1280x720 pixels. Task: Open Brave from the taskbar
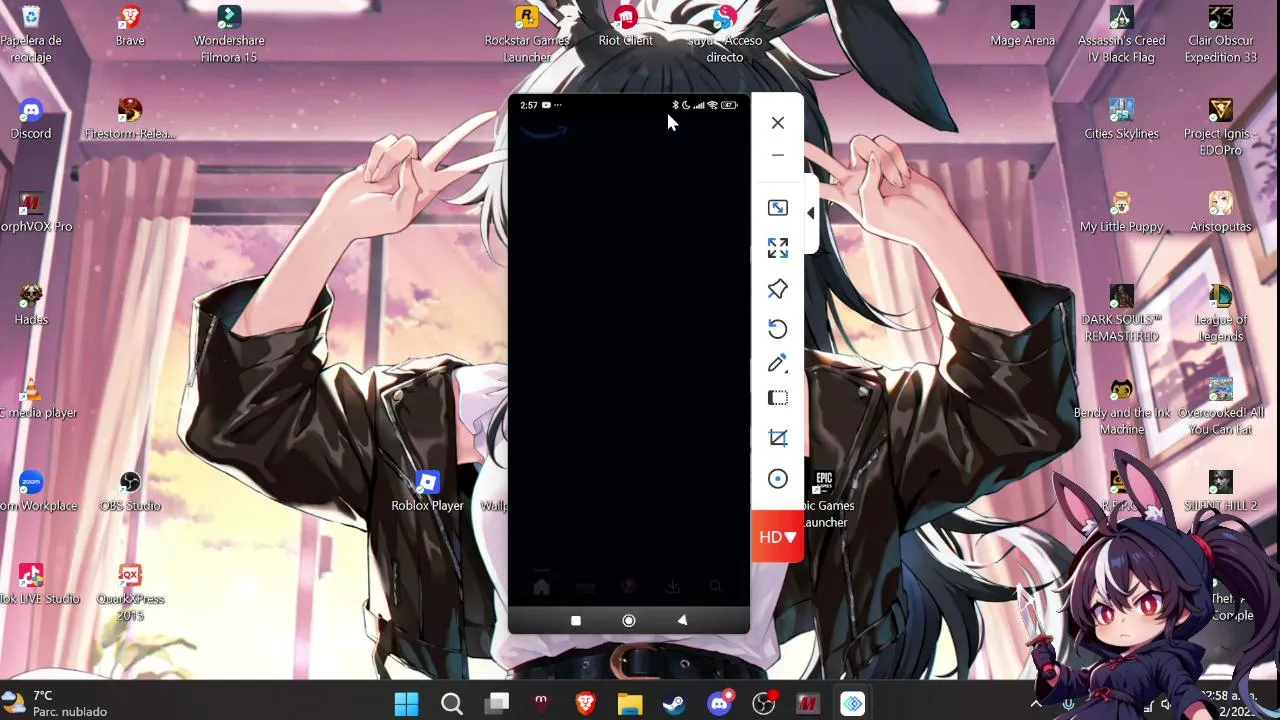(585, 704)
